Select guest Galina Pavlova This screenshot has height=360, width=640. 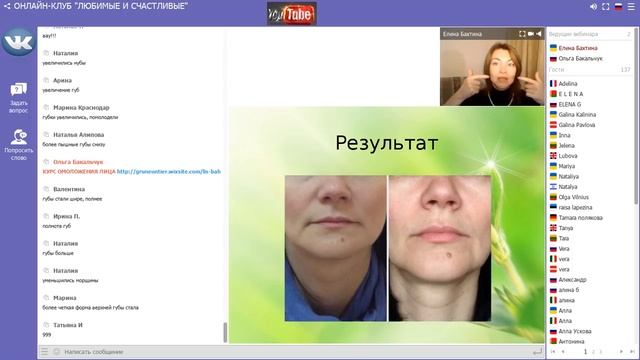point(577,125)
